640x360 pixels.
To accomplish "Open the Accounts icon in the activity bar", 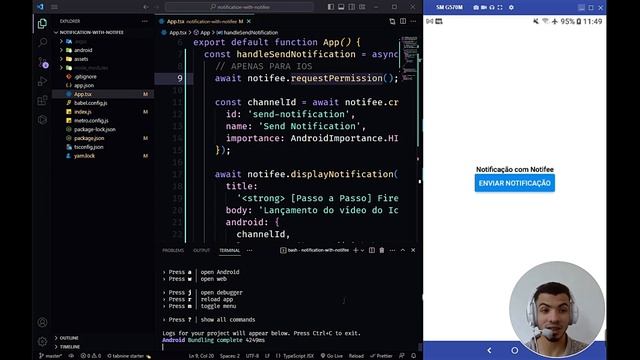I will (42, 322).
